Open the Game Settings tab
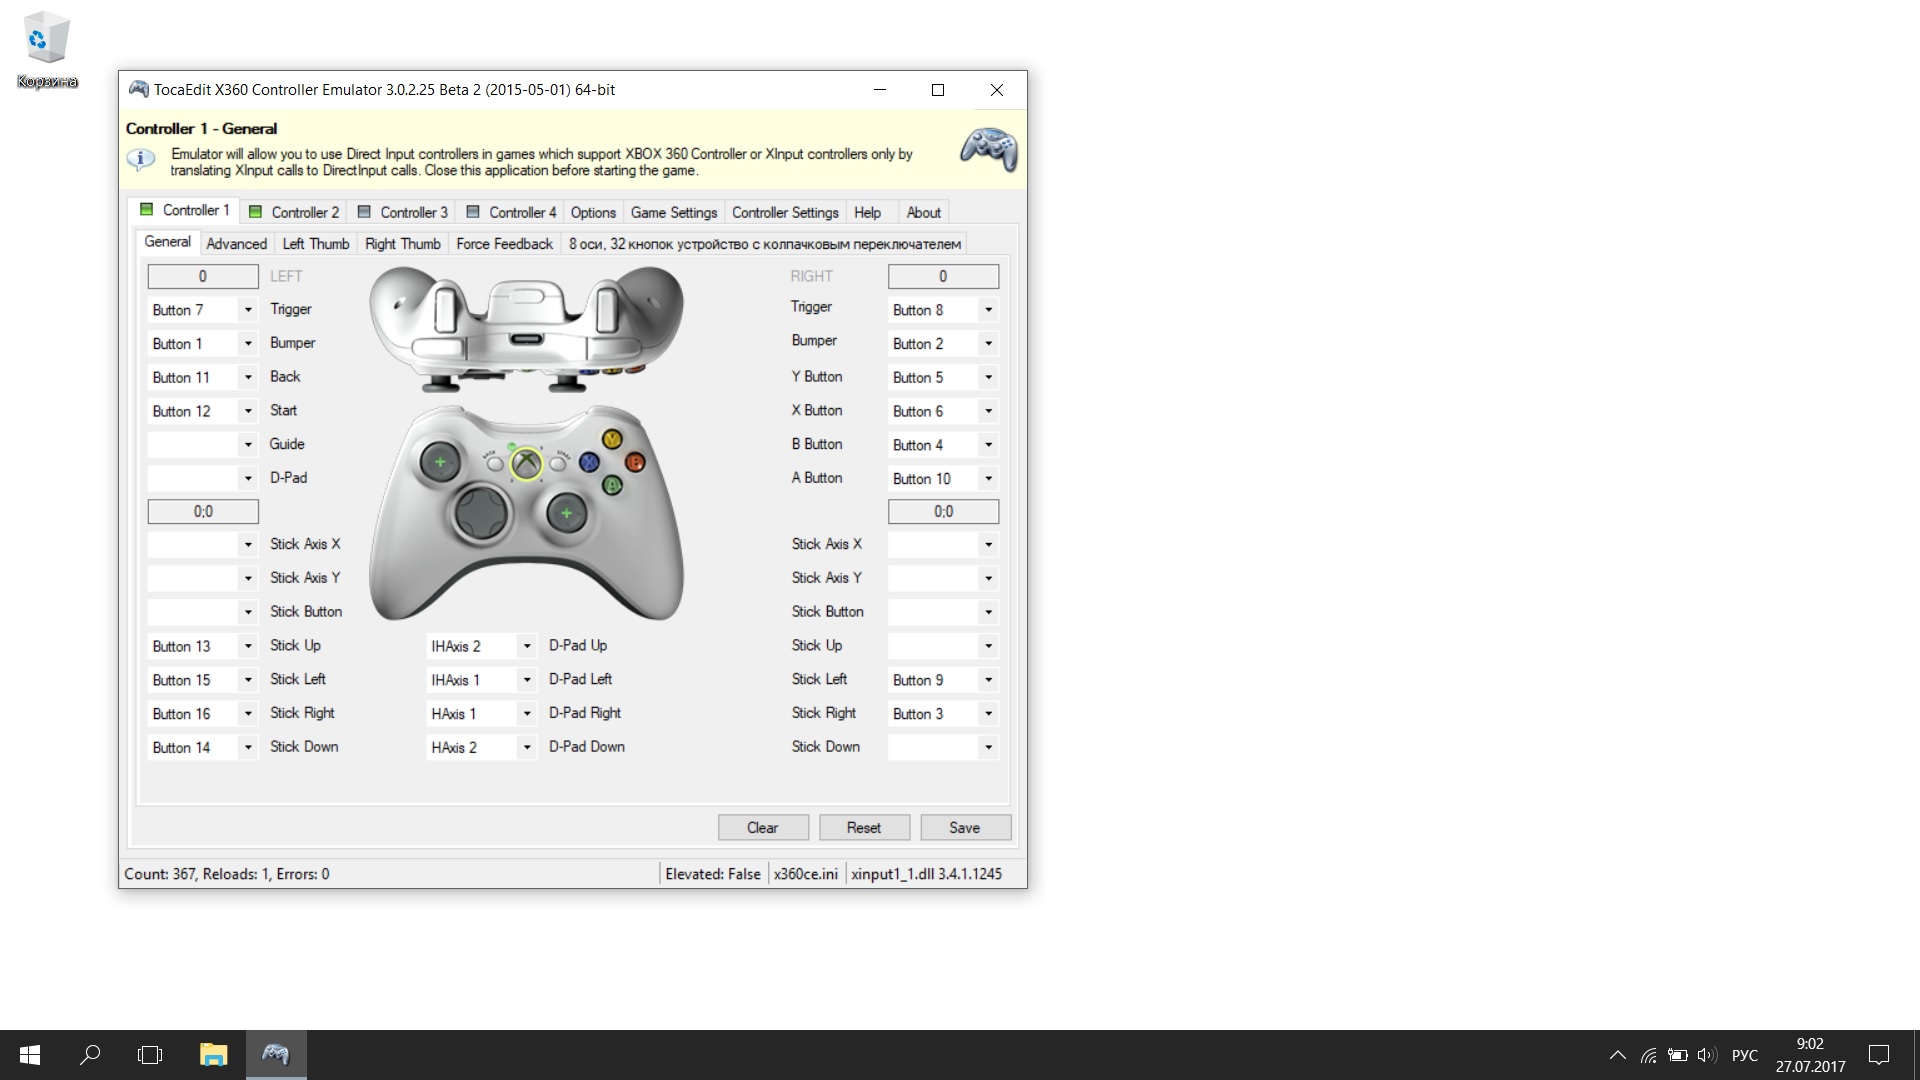1920x1080 pixels. tap(673, 212)
